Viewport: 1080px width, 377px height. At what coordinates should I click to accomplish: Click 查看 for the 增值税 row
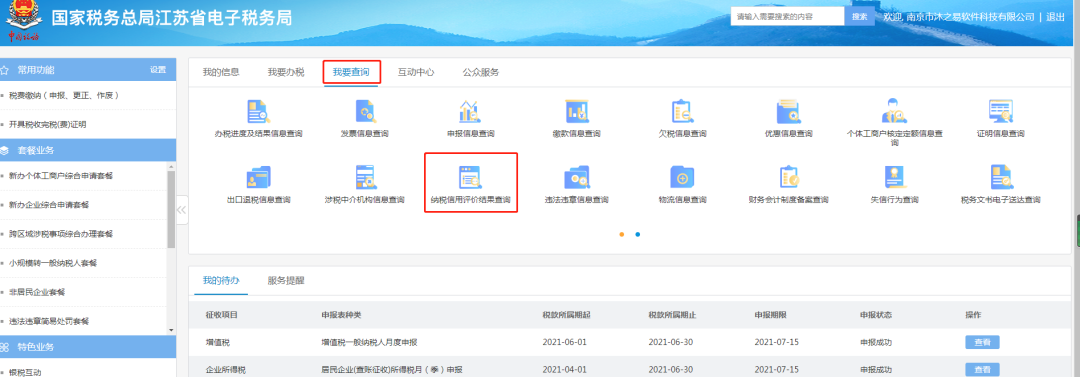[x=982, y=342]
